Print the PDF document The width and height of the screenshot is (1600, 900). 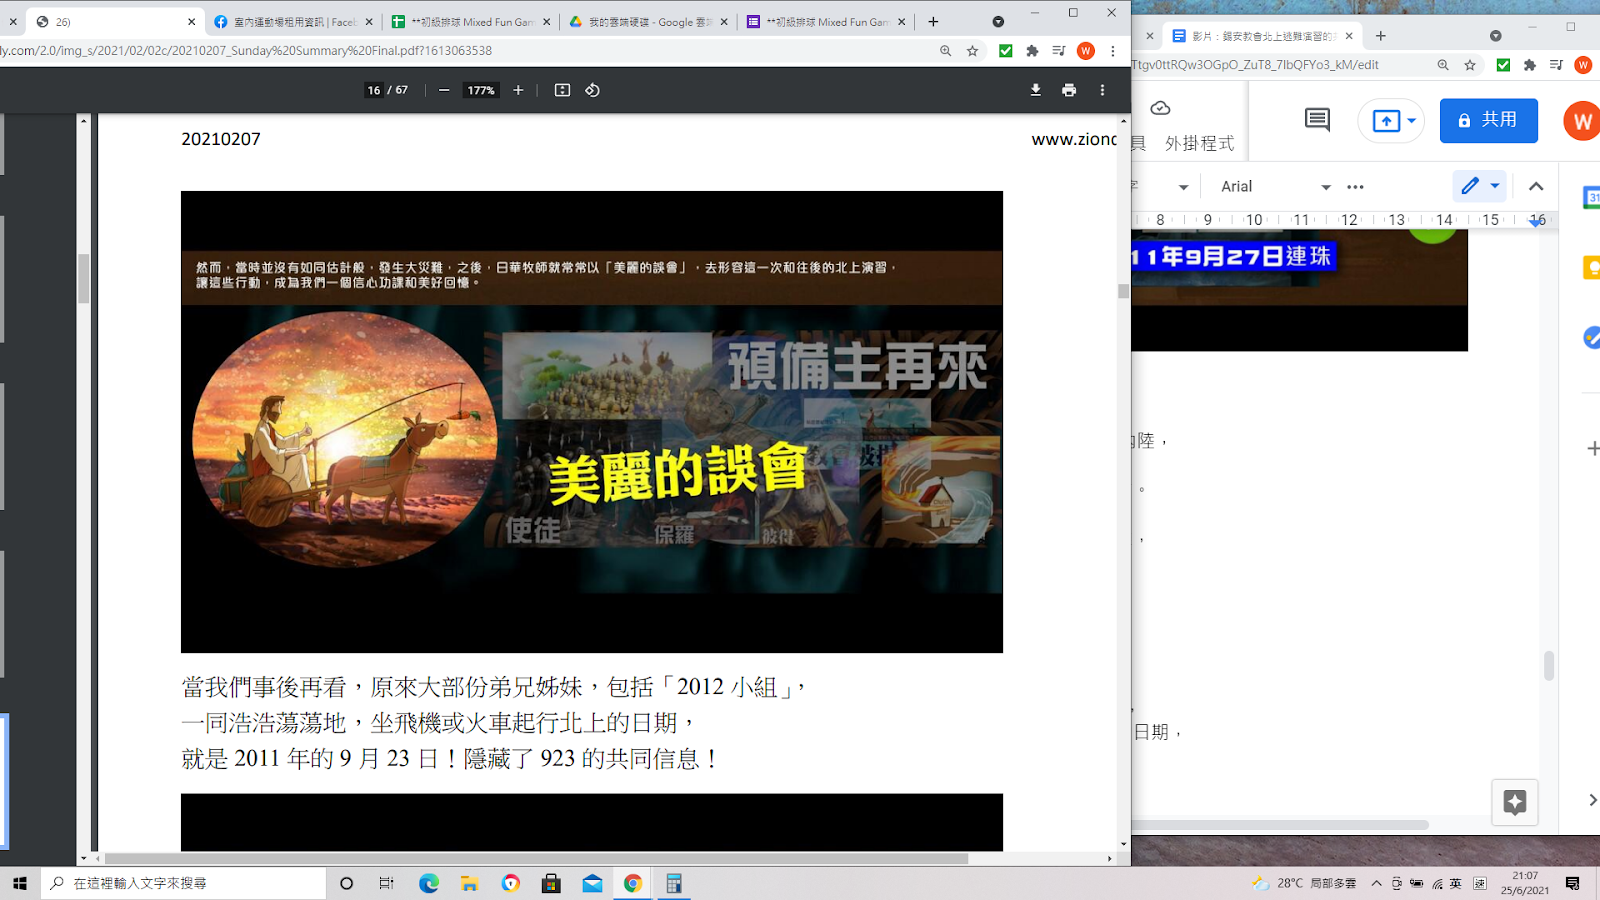pos(1069,90)
